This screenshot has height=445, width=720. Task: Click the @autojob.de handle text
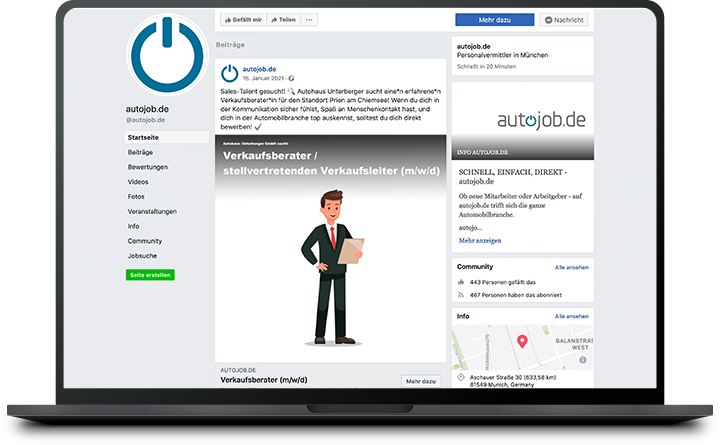click(145, 120)
